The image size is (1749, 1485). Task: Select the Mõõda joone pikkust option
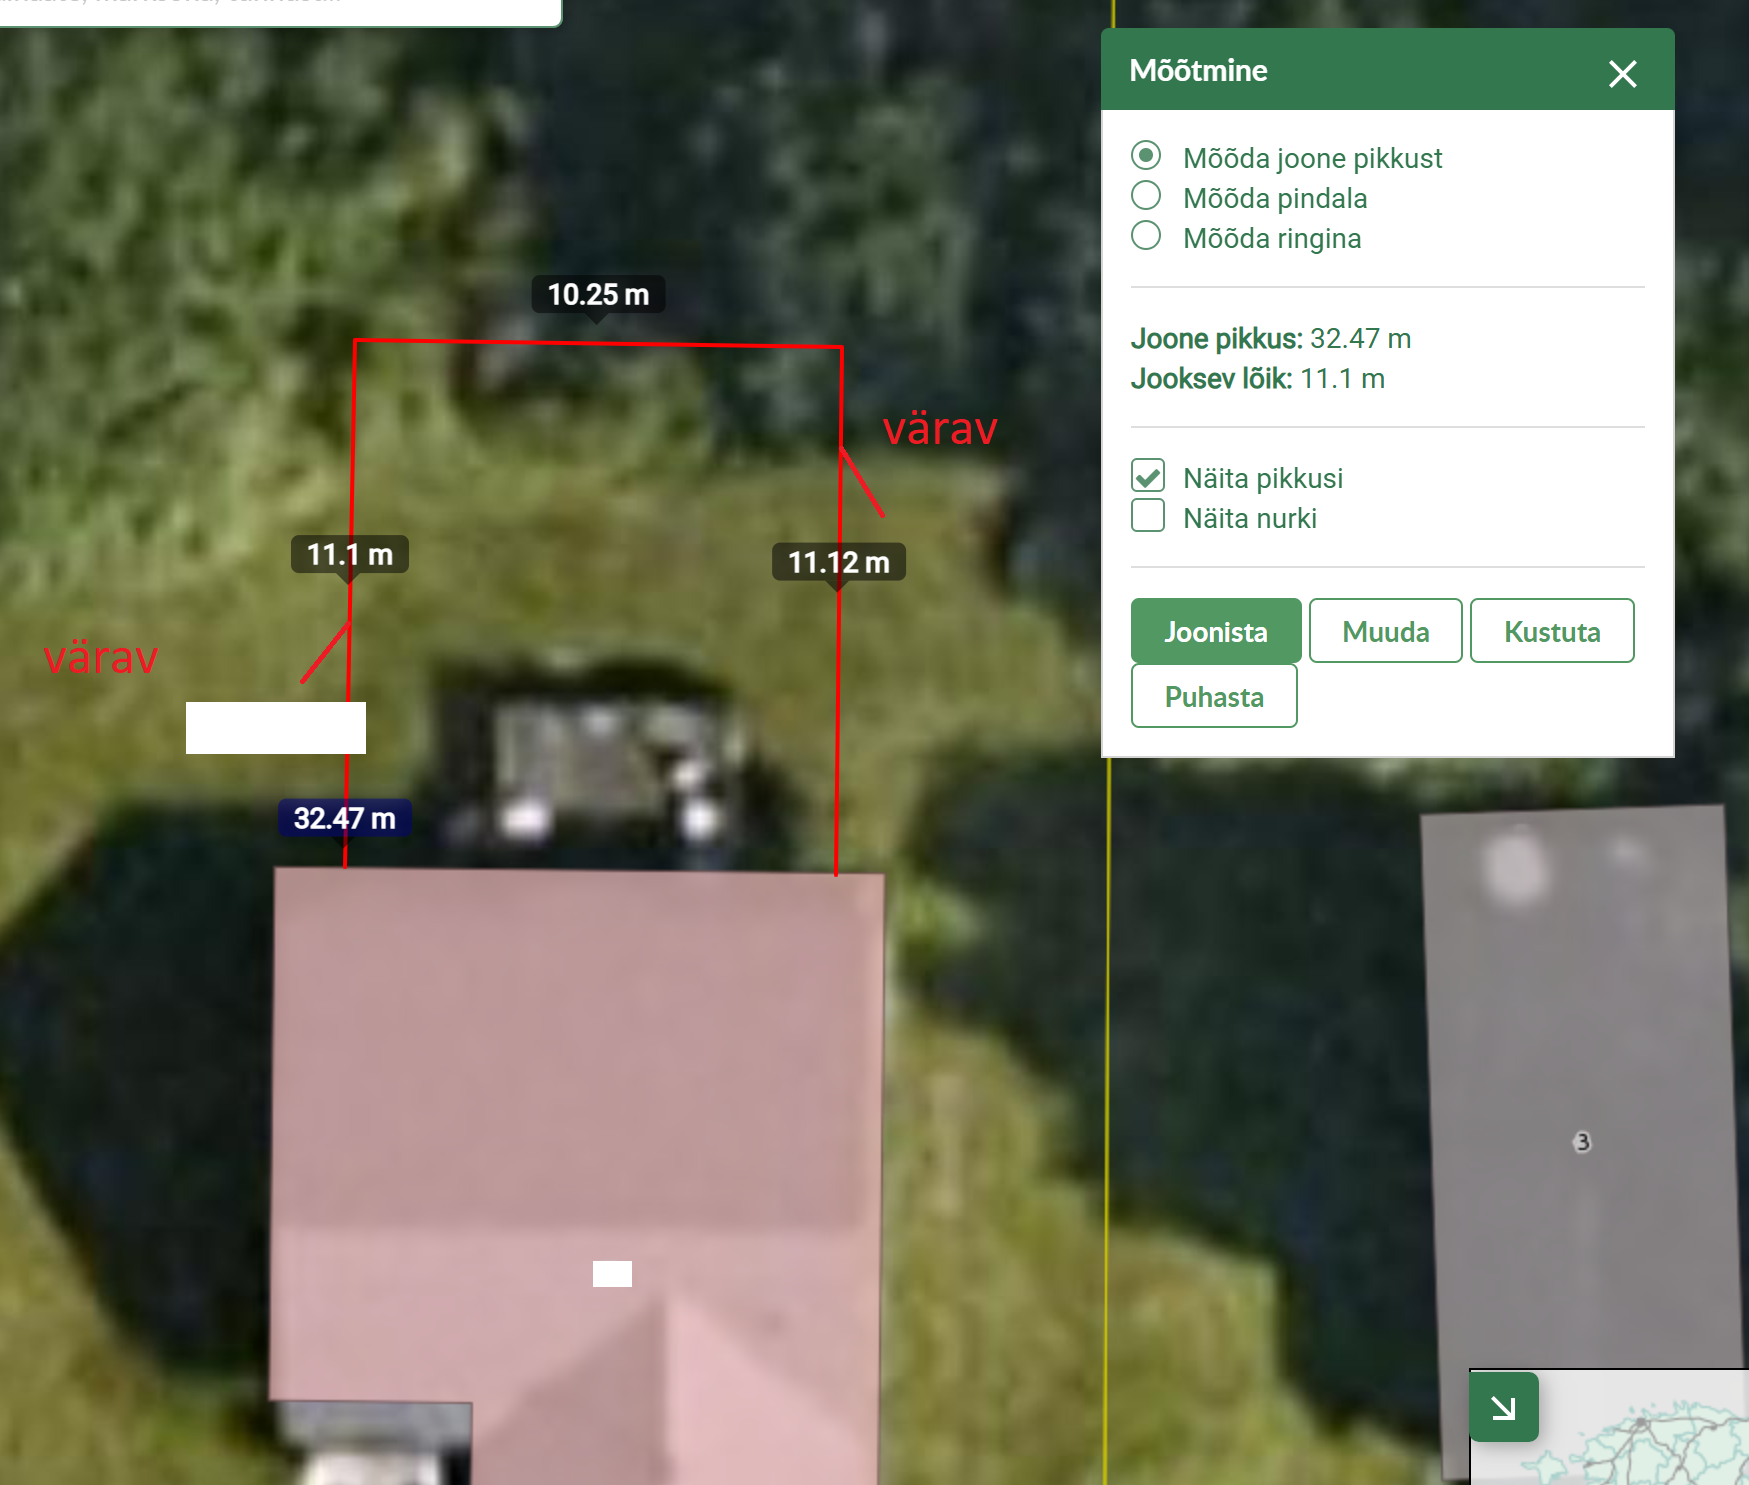[1146, 156]
